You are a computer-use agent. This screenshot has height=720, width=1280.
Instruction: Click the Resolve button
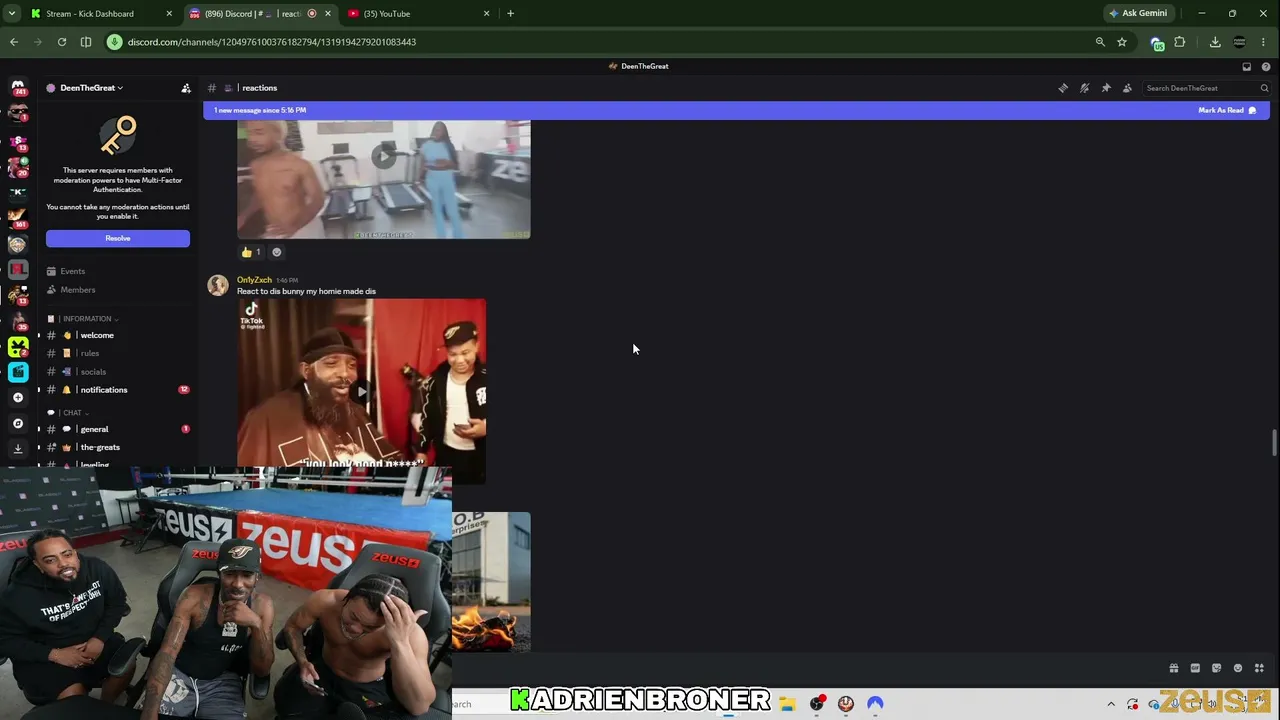[x=118, y=238]
